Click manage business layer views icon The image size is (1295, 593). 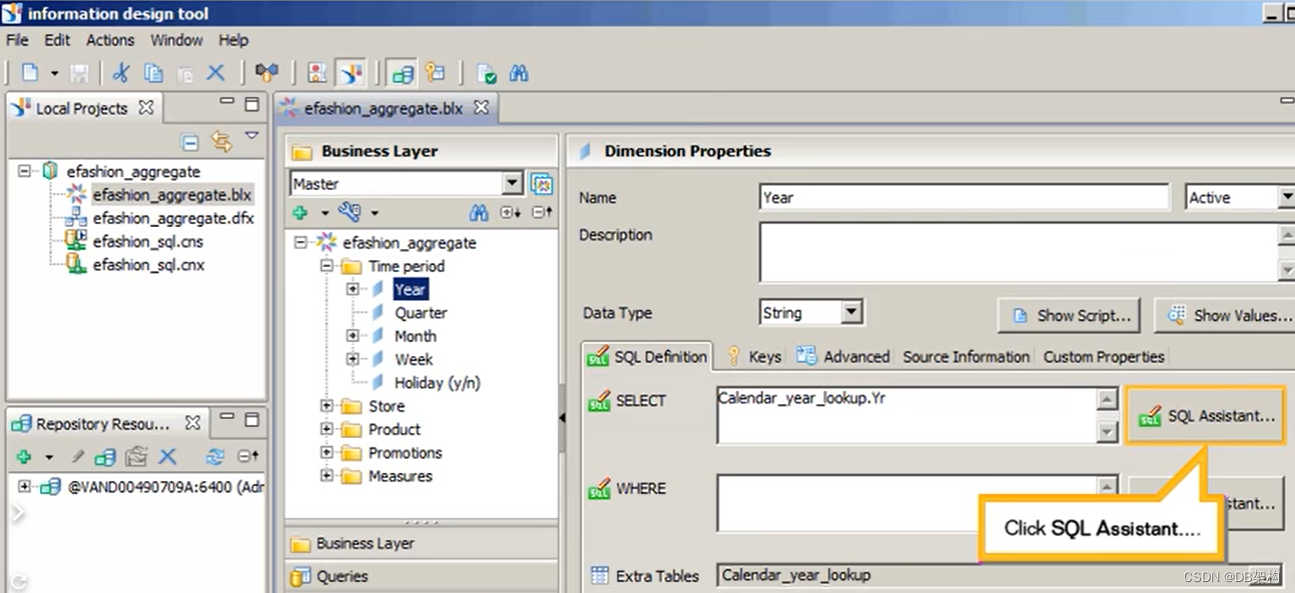tap(542, 184)
